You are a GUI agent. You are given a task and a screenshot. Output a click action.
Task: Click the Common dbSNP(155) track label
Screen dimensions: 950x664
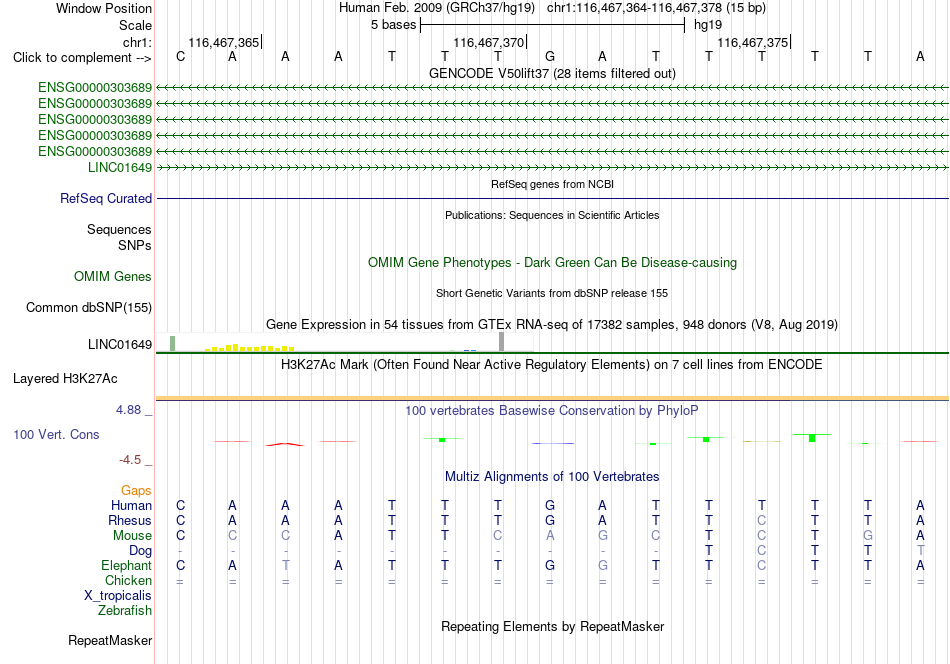tap(89, 307)
